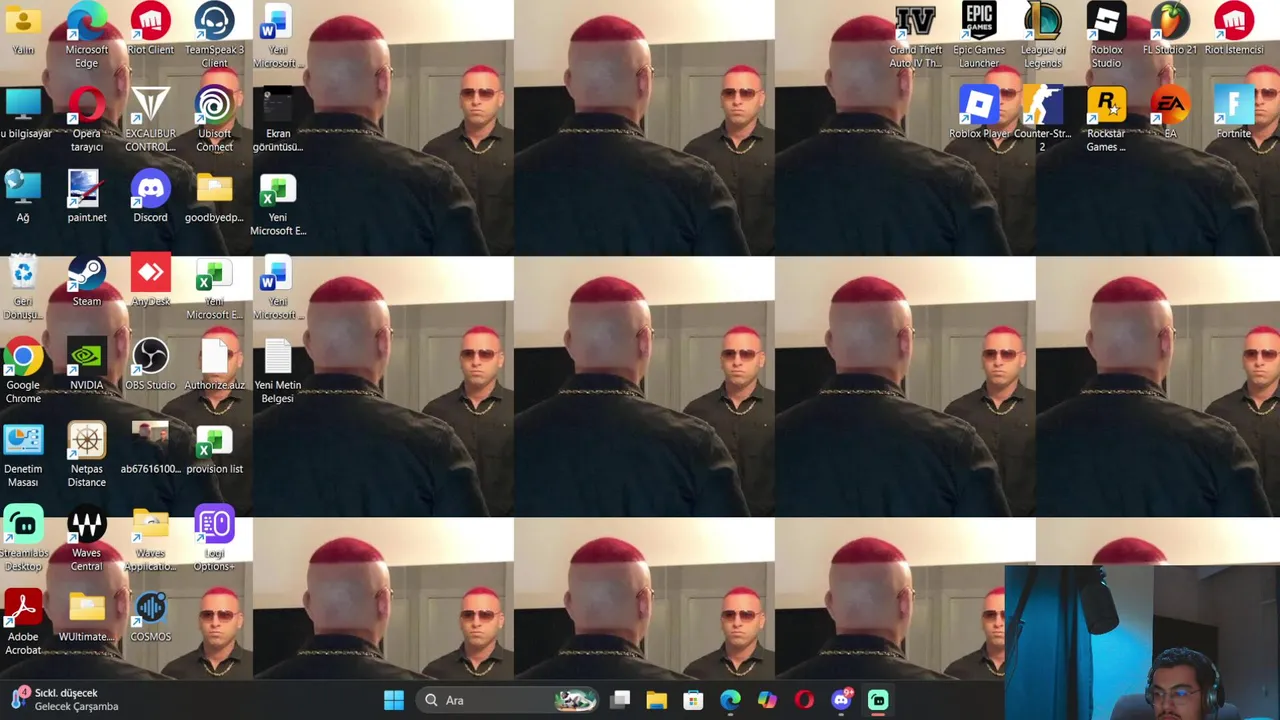Open Opera browser from taskbar
Image resolution: width=1280 pixels, height=720 pixels.
(804, 700)
